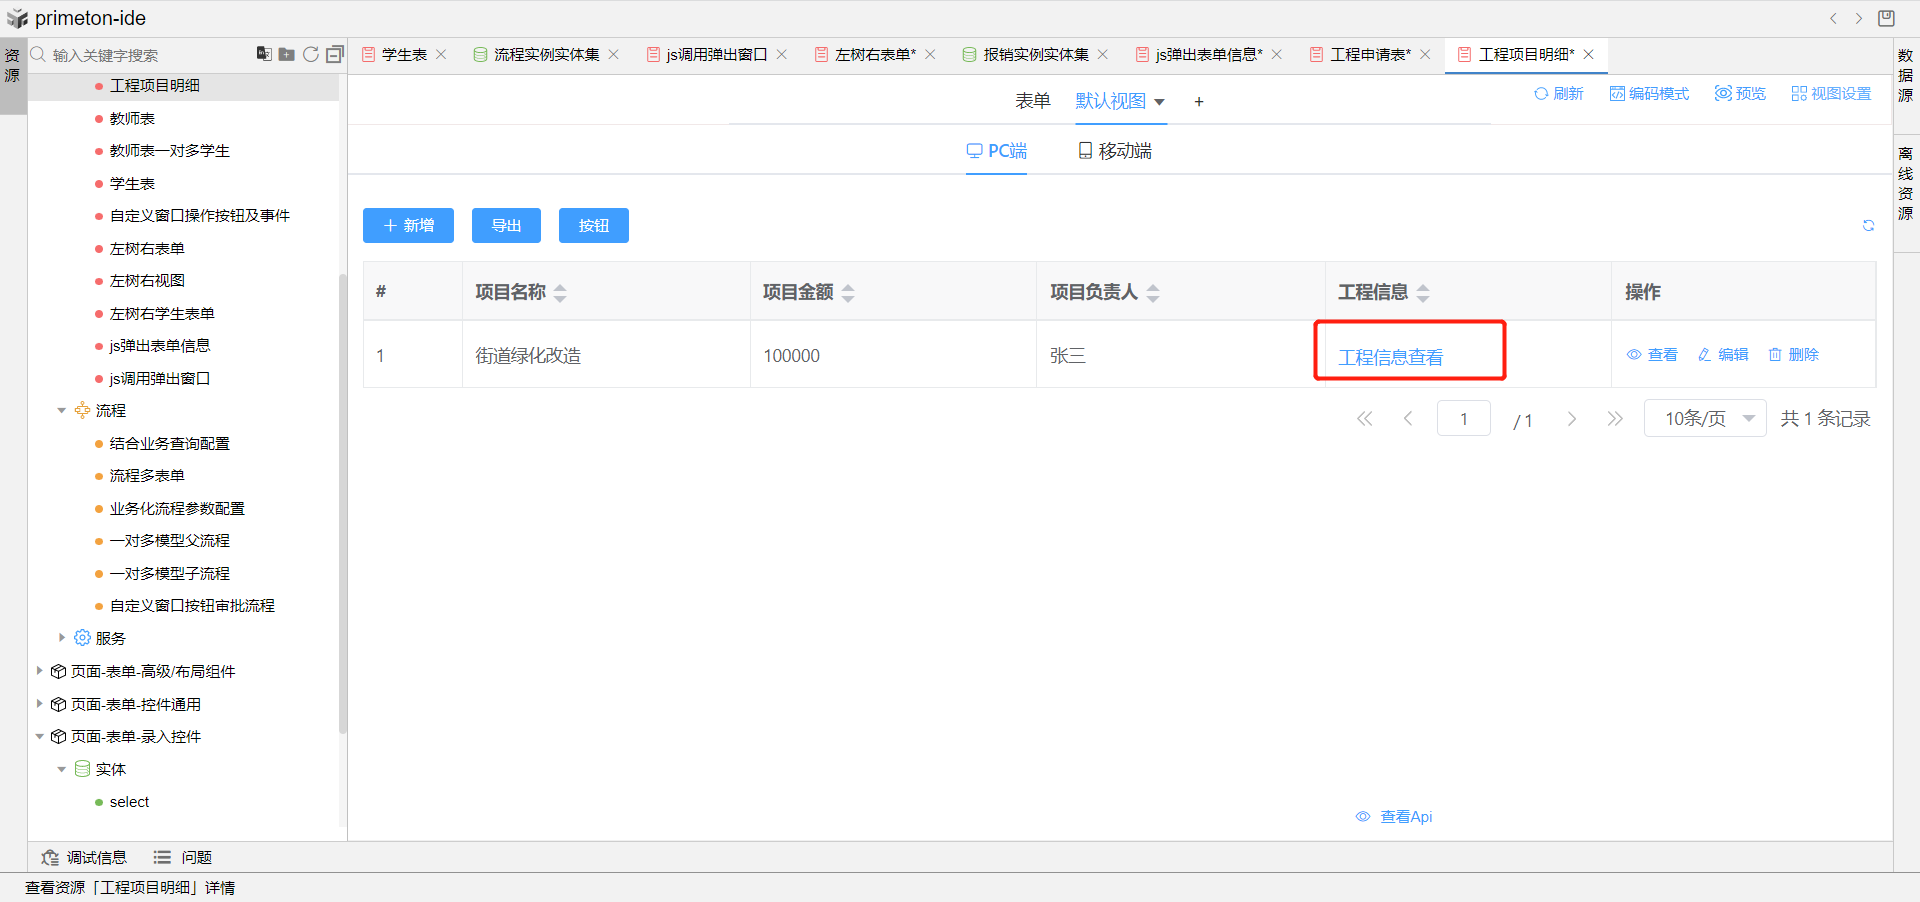
Task: Switch to the 流程实例实体集 editor tab
Action: tap(546, 54)
